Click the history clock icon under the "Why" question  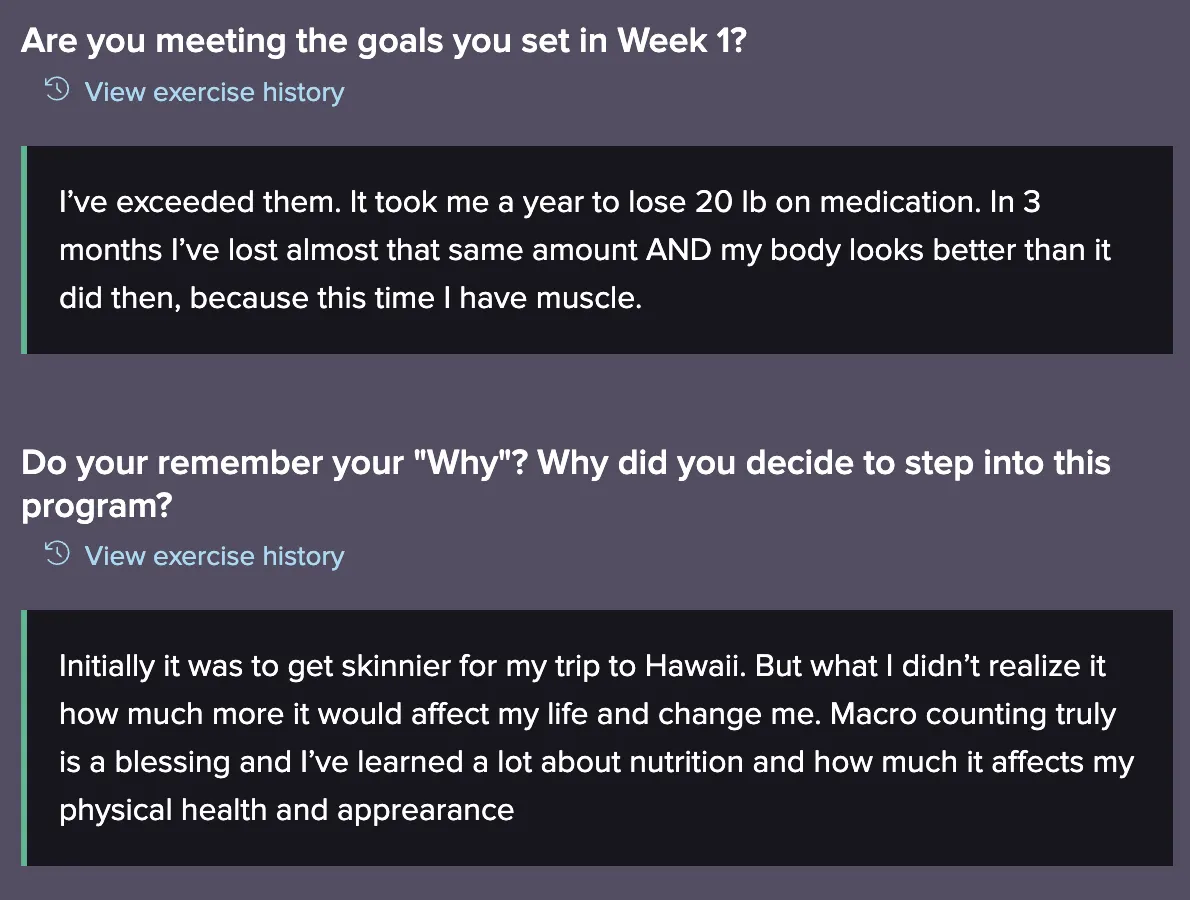[x=57, y=554]
